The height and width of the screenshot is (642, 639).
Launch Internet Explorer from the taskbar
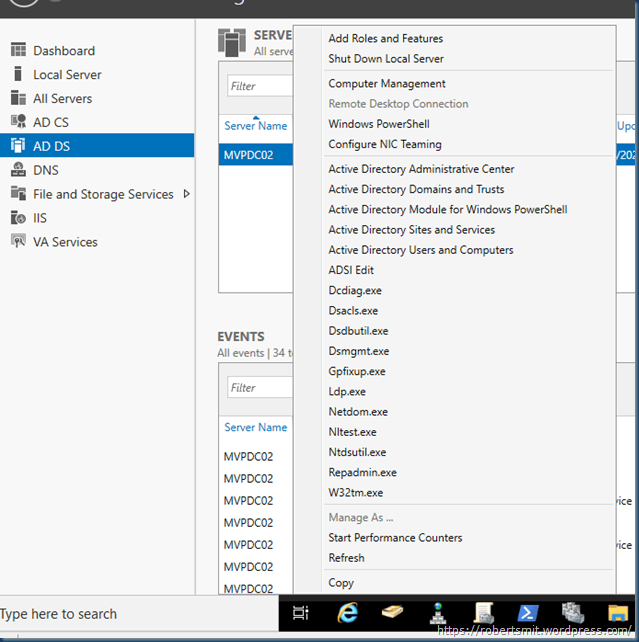click(x=348, y=613)
